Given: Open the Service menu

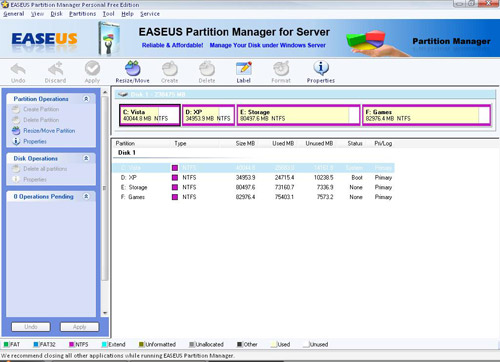Looking at the screenshot, I should (150, 14).
